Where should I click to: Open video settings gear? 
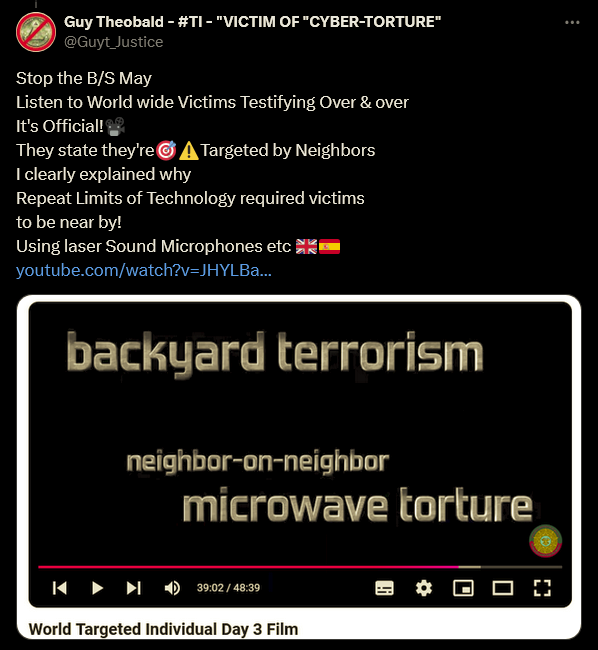click(424, 588)
